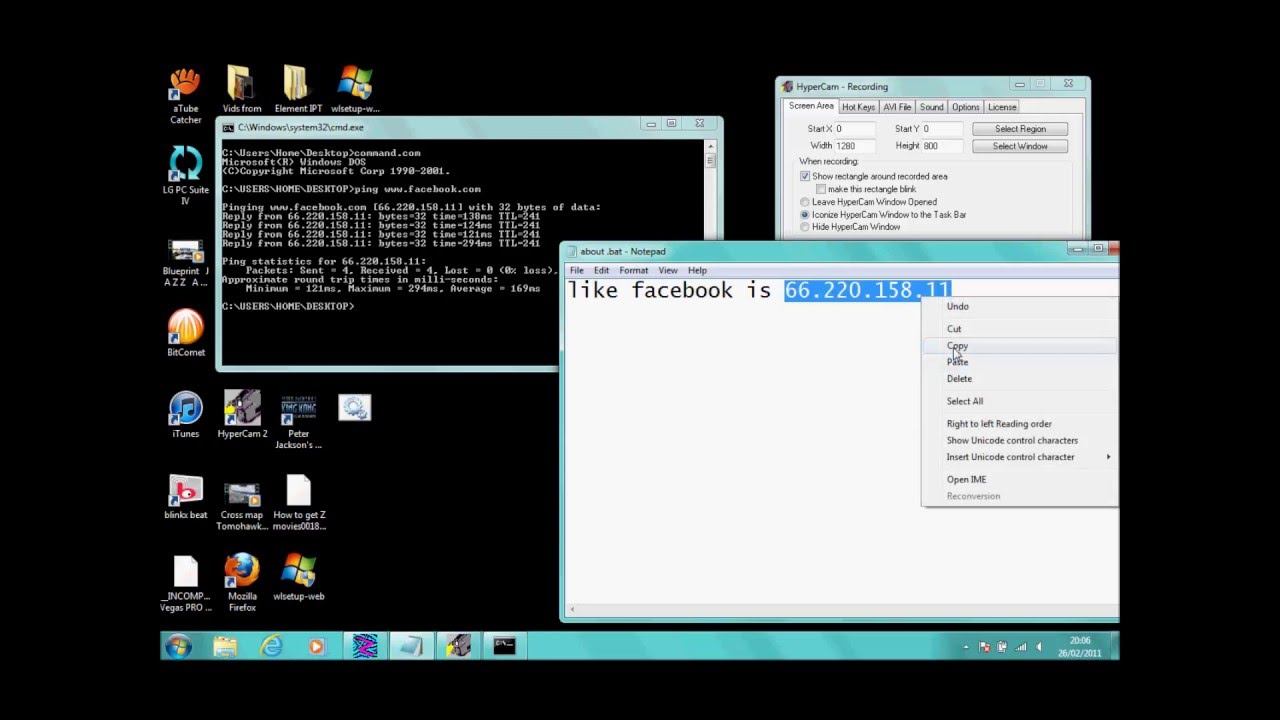Click the network signal tray icon
1280x720 pixels.
click(x=1021, y=647)
